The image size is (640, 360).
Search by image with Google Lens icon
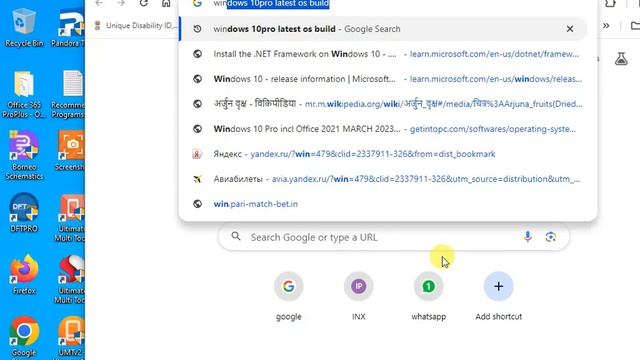(551, 237)
